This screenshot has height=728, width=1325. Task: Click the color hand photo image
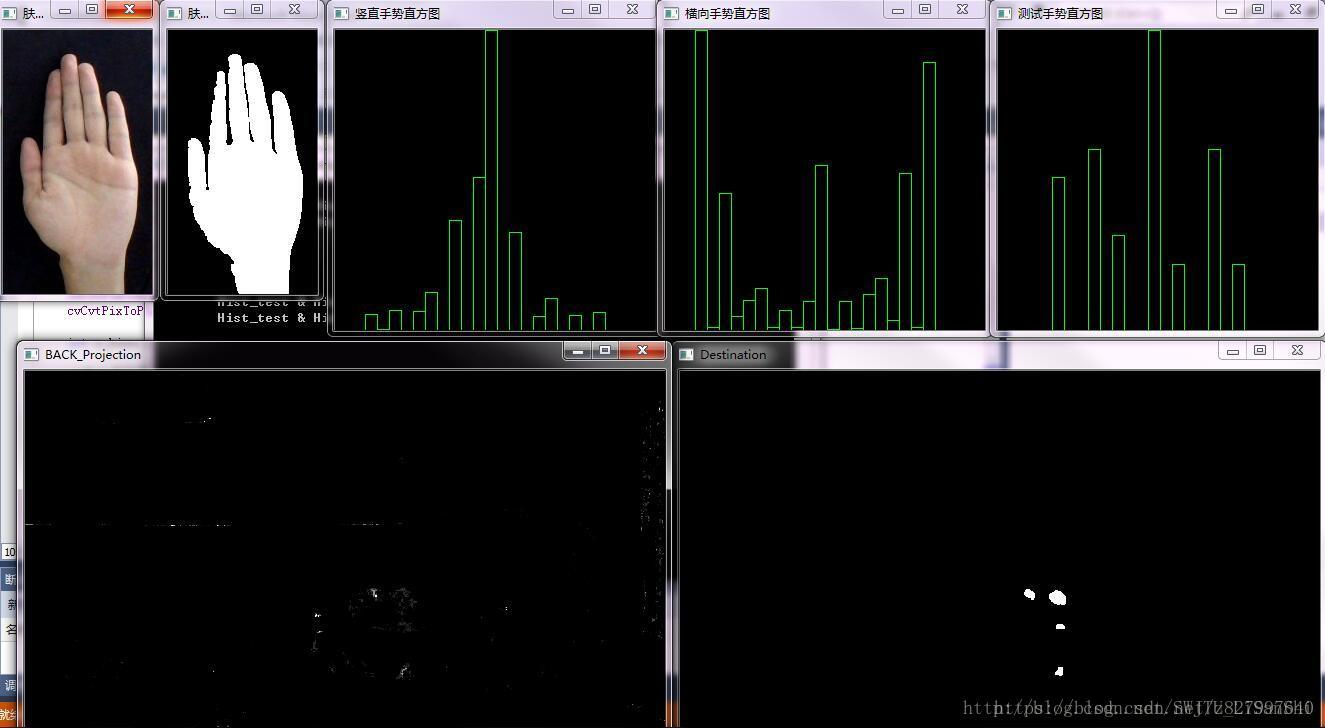click(78, 160)
